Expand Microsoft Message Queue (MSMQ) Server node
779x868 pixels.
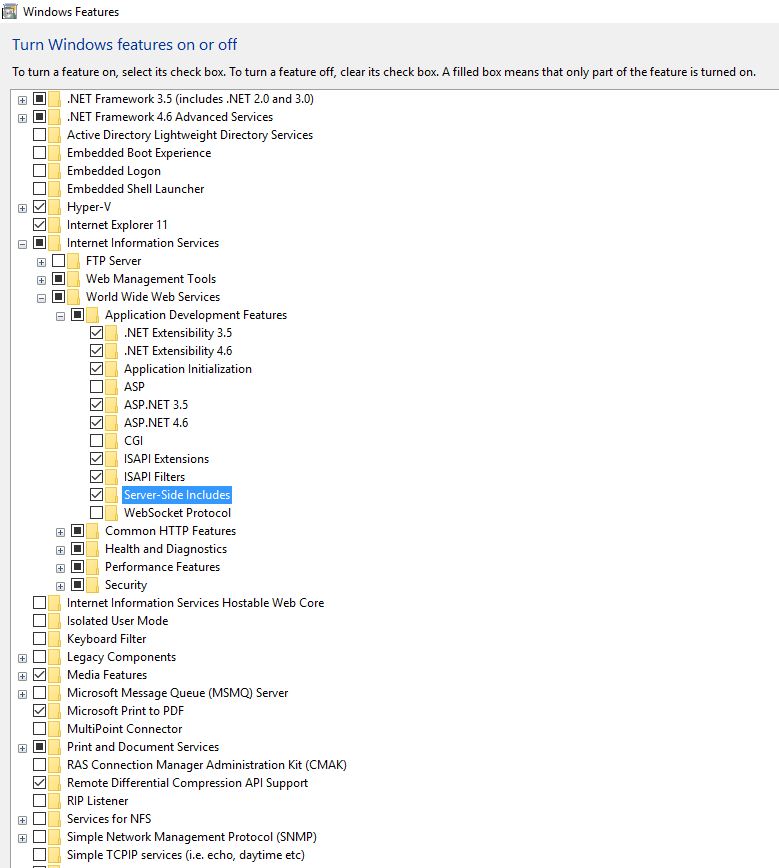click(22, 694)
